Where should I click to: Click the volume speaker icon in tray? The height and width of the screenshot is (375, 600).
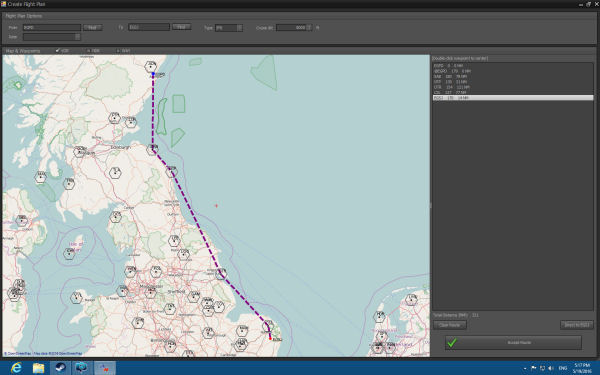click(551, 368)
